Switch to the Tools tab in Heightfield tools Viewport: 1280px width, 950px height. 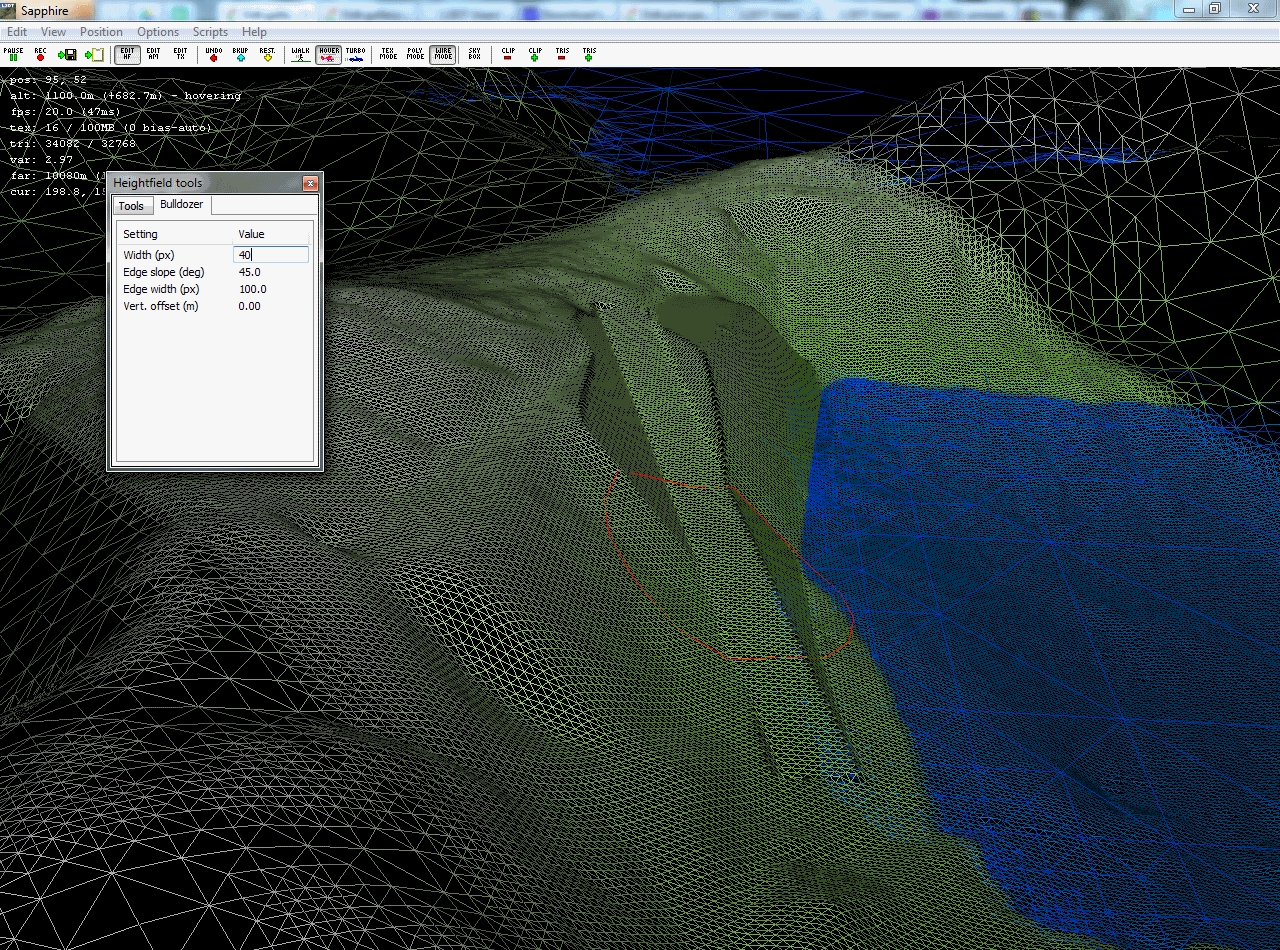click(132, 205)
